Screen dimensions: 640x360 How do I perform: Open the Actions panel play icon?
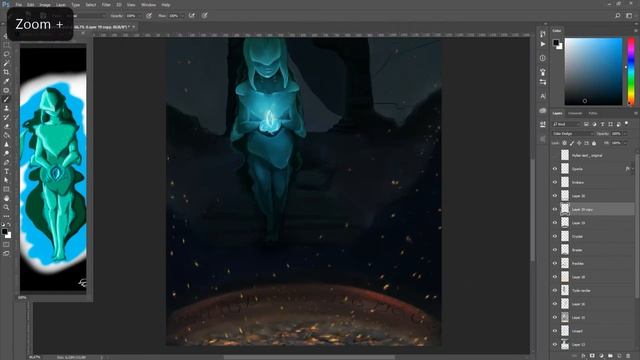coord(542,44)
